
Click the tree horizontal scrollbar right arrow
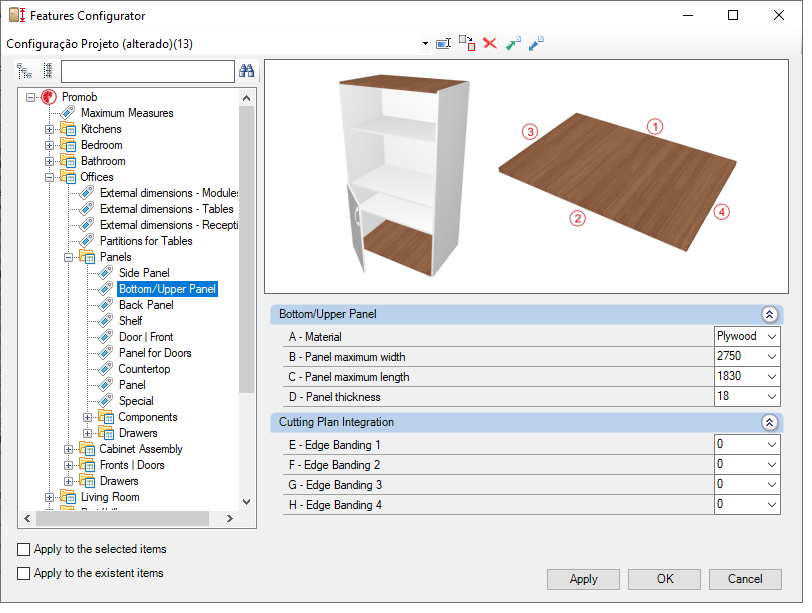[230, 519]
